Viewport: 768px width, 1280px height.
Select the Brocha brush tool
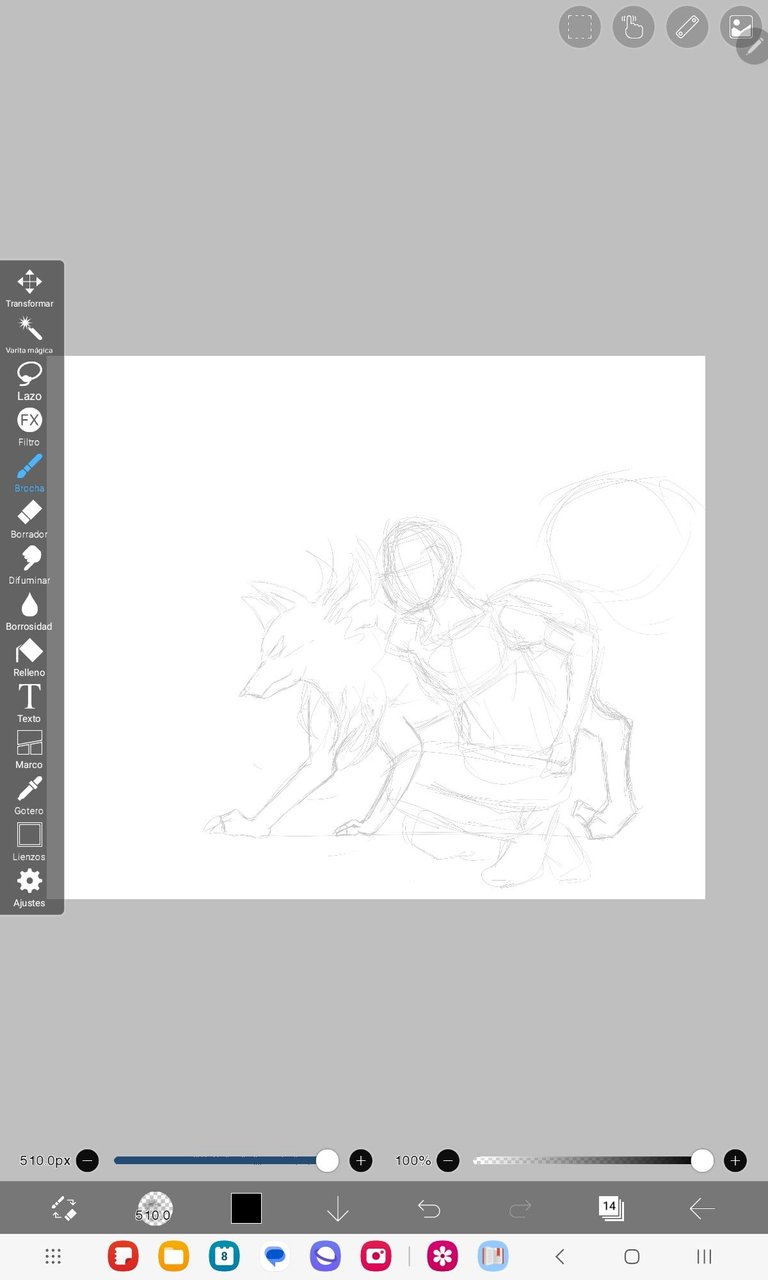click(x=30, y=473)
